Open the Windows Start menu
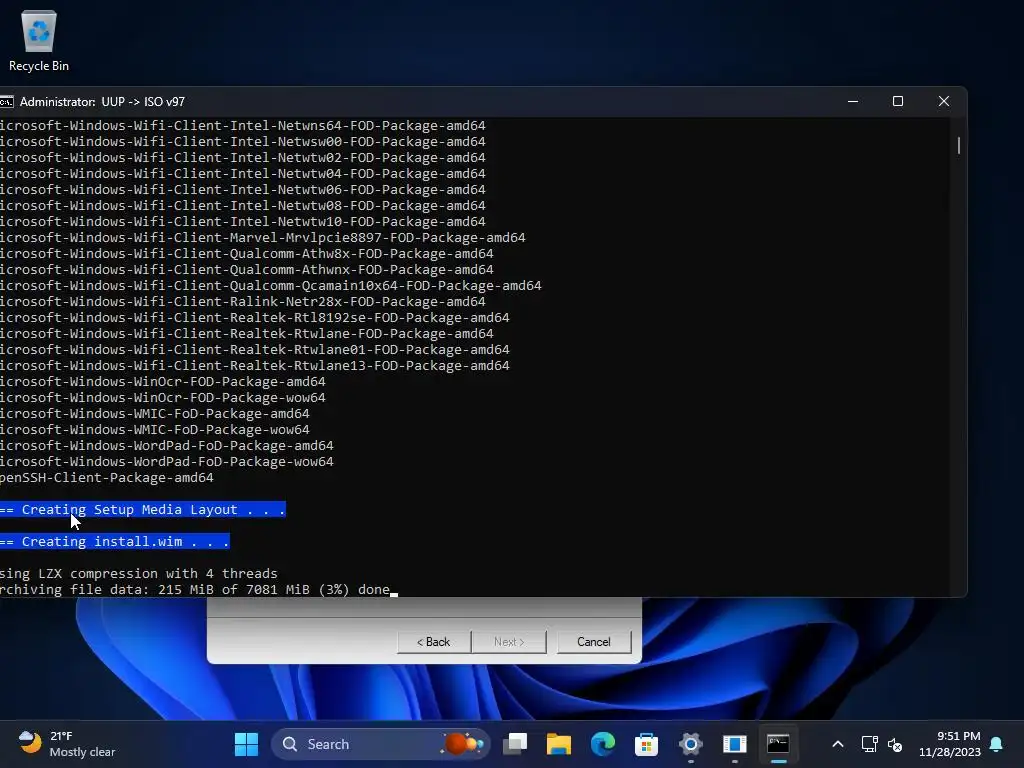1024x768 pixels. (246, 744)
